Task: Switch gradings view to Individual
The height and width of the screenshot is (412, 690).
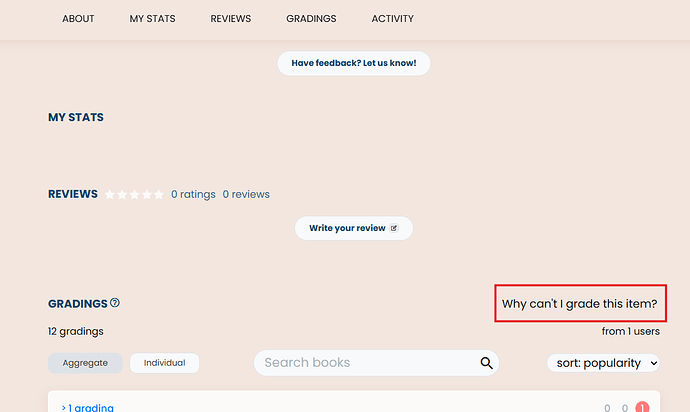Action: point(165,363)
